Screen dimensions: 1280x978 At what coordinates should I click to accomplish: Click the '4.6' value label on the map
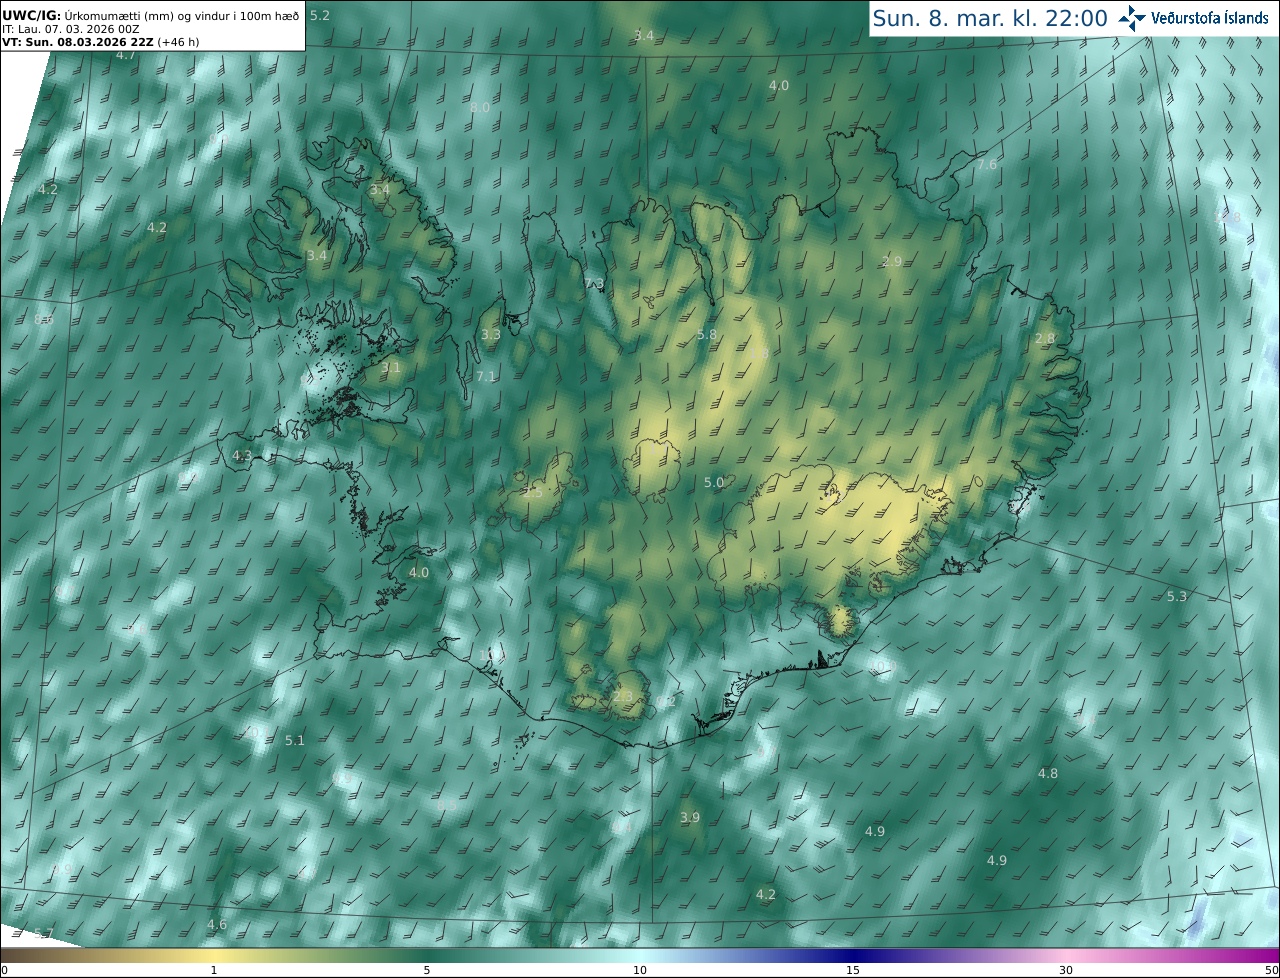pos(217,924)
